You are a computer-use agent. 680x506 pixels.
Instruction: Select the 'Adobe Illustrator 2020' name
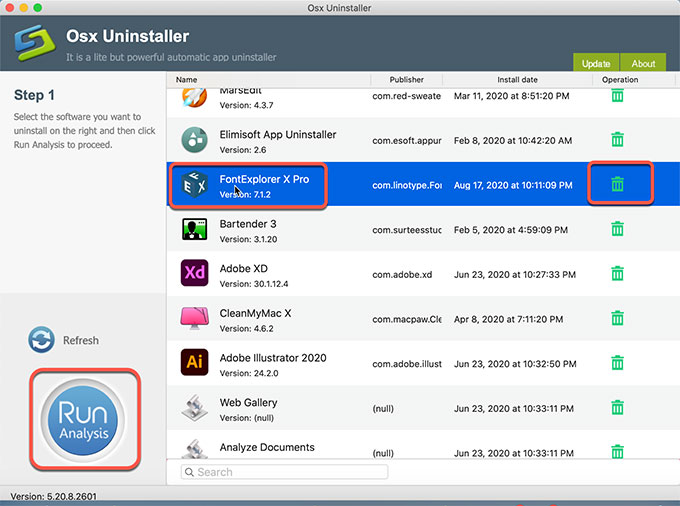pos(273,358)
